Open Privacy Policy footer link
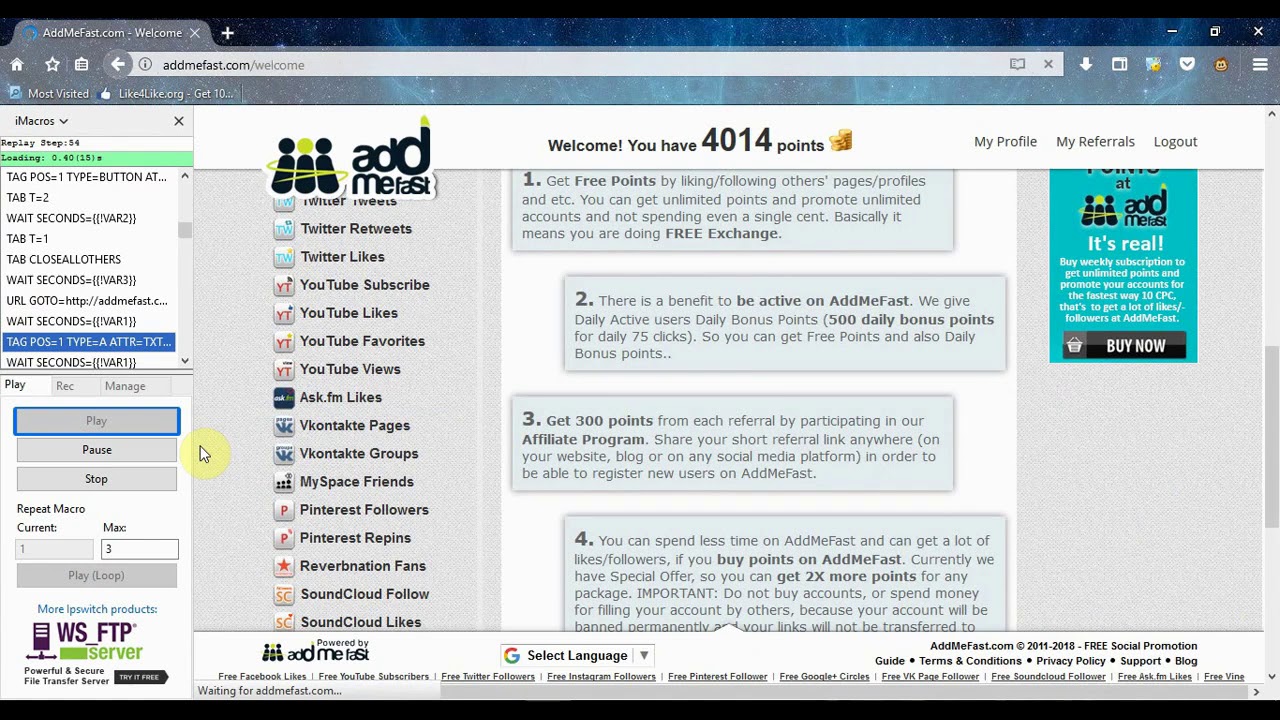Screen dimensions: 1280x720 1071,661
